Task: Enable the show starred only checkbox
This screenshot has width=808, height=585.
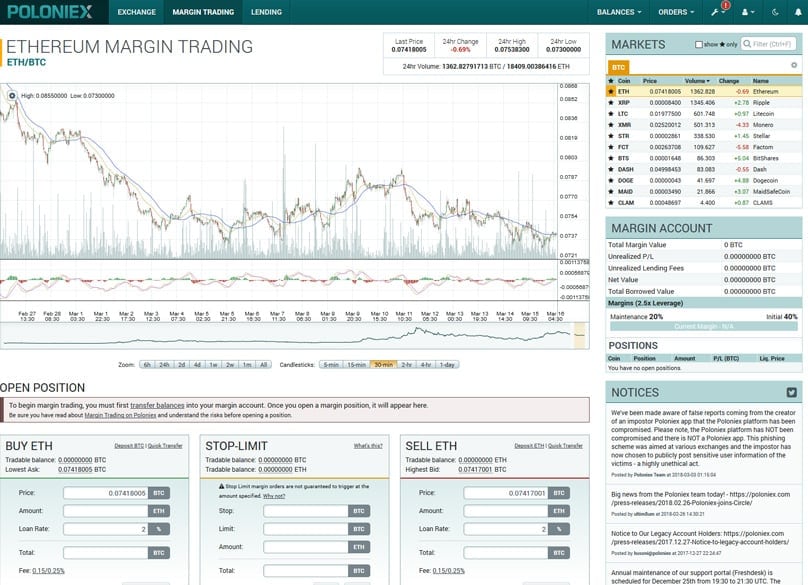Action: click(699, 45)
